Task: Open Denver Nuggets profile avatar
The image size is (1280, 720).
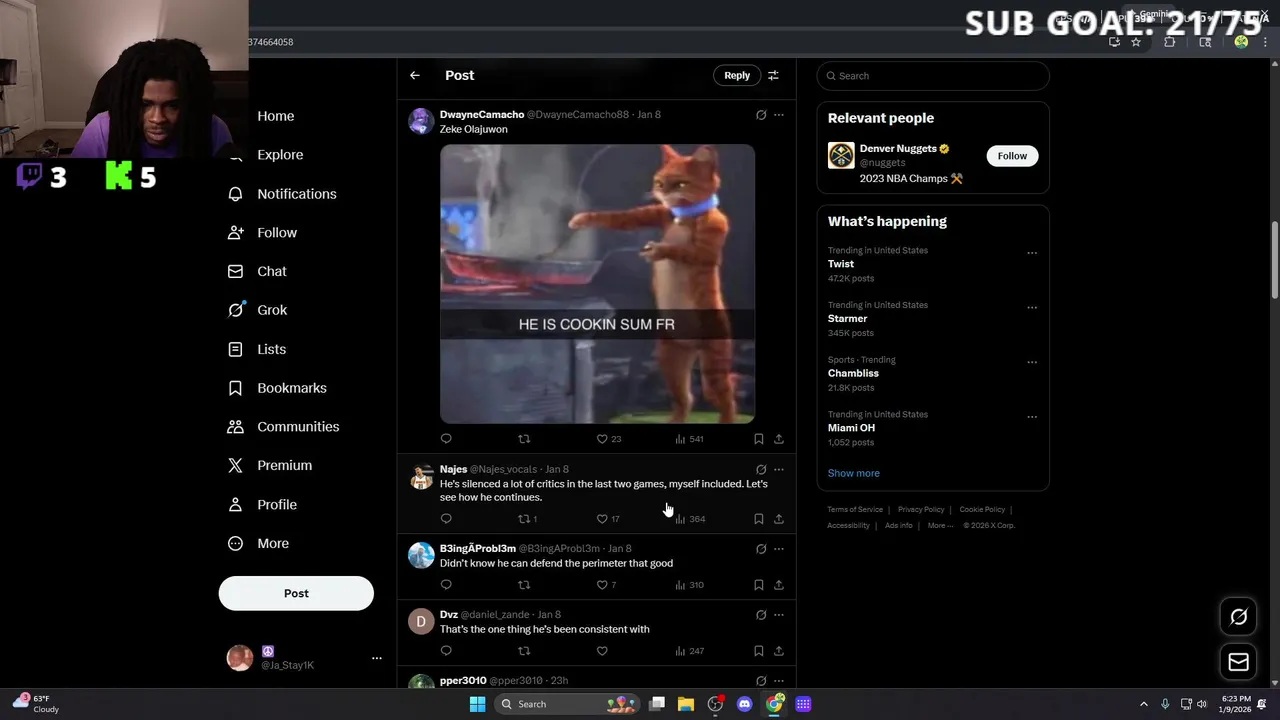Action: click(x=841, y=155)
